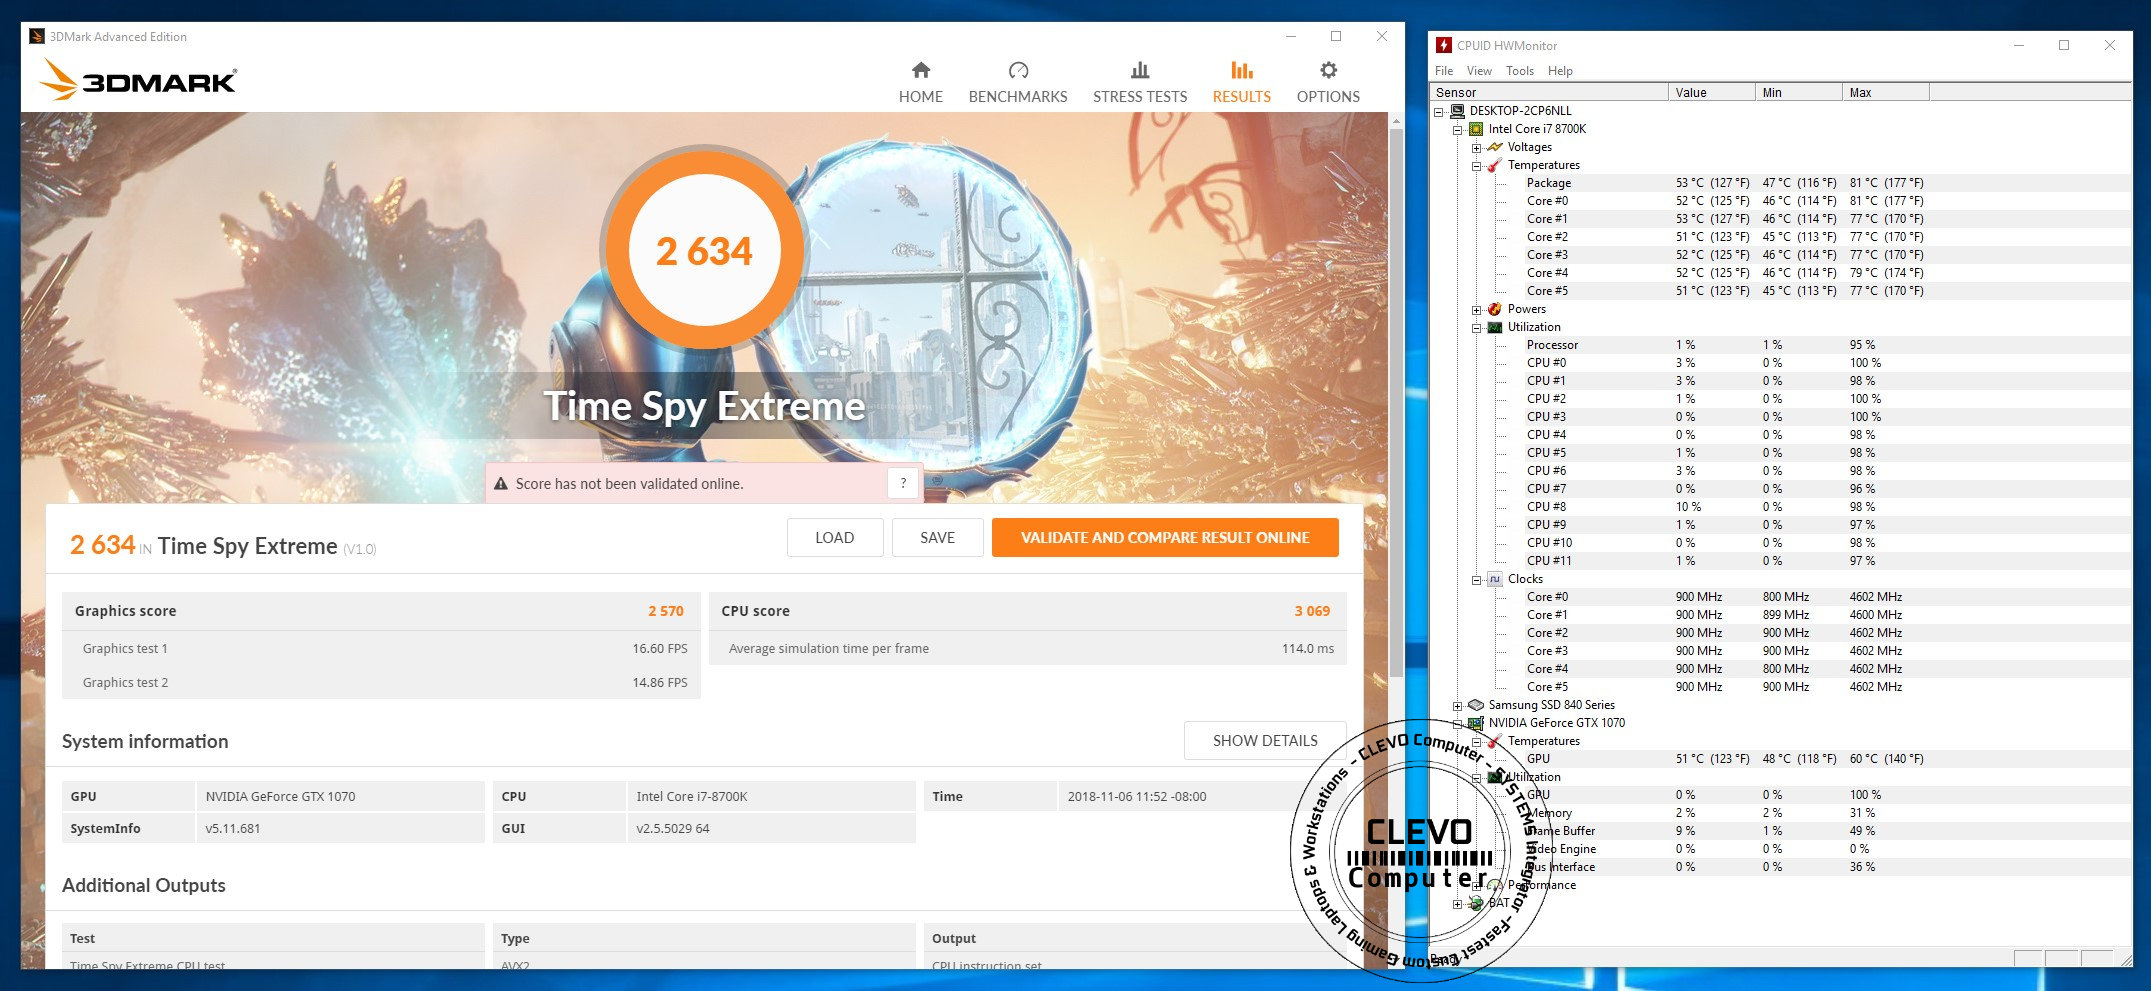Open HWMonitor Help menu
This screenshot has width=2151, height=991.
coord(1560,71)
